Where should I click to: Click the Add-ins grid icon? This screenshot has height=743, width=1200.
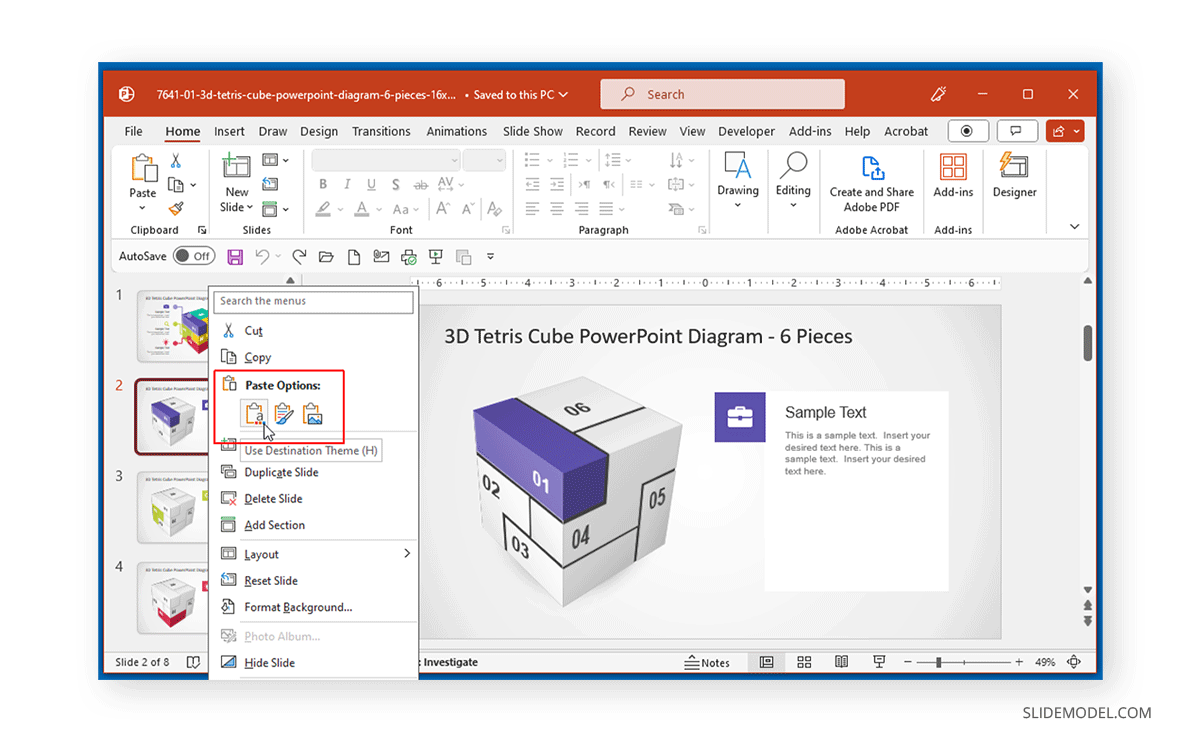coord(953,167)
